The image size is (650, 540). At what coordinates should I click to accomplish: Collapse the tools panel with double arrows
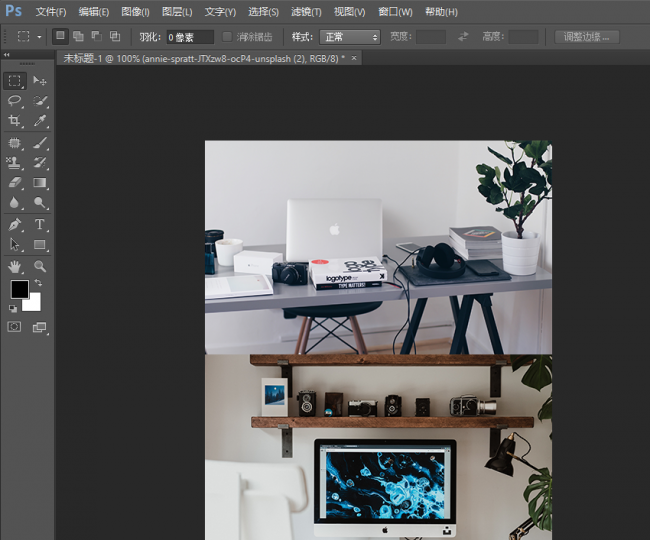click(x=6, y=55)
